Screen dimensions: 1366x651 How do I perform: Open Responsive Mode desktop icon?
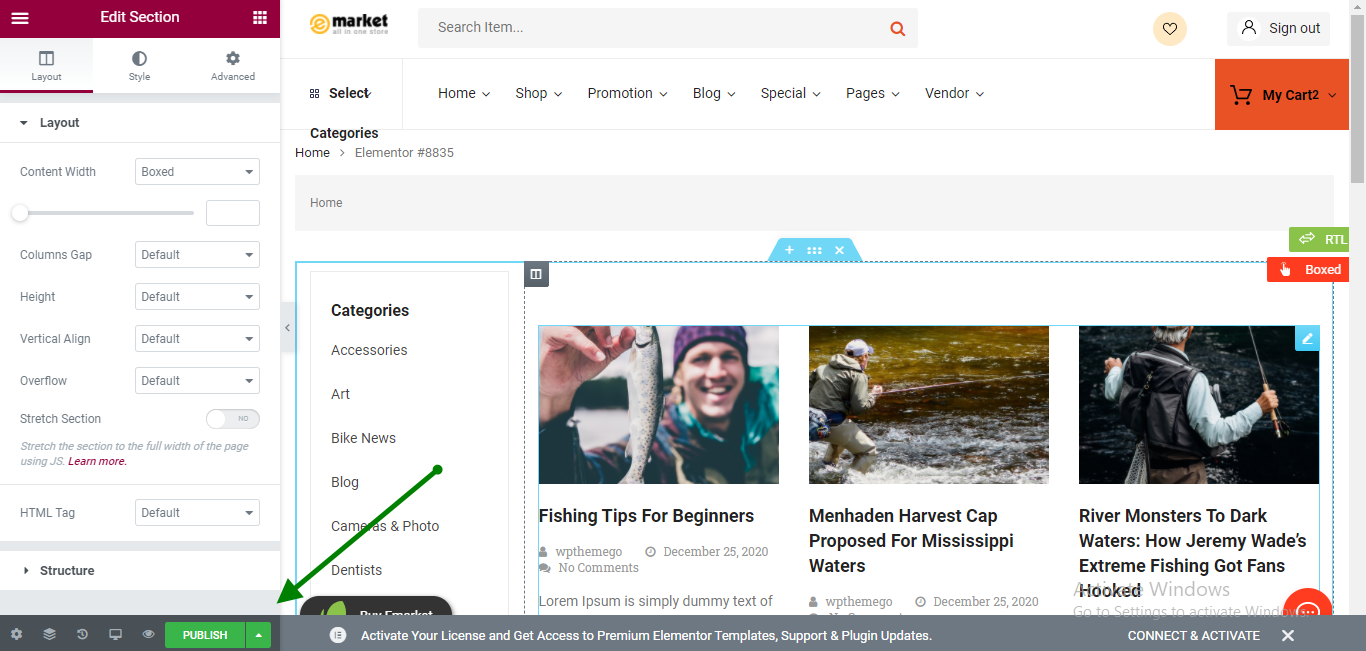click(115, 635)
